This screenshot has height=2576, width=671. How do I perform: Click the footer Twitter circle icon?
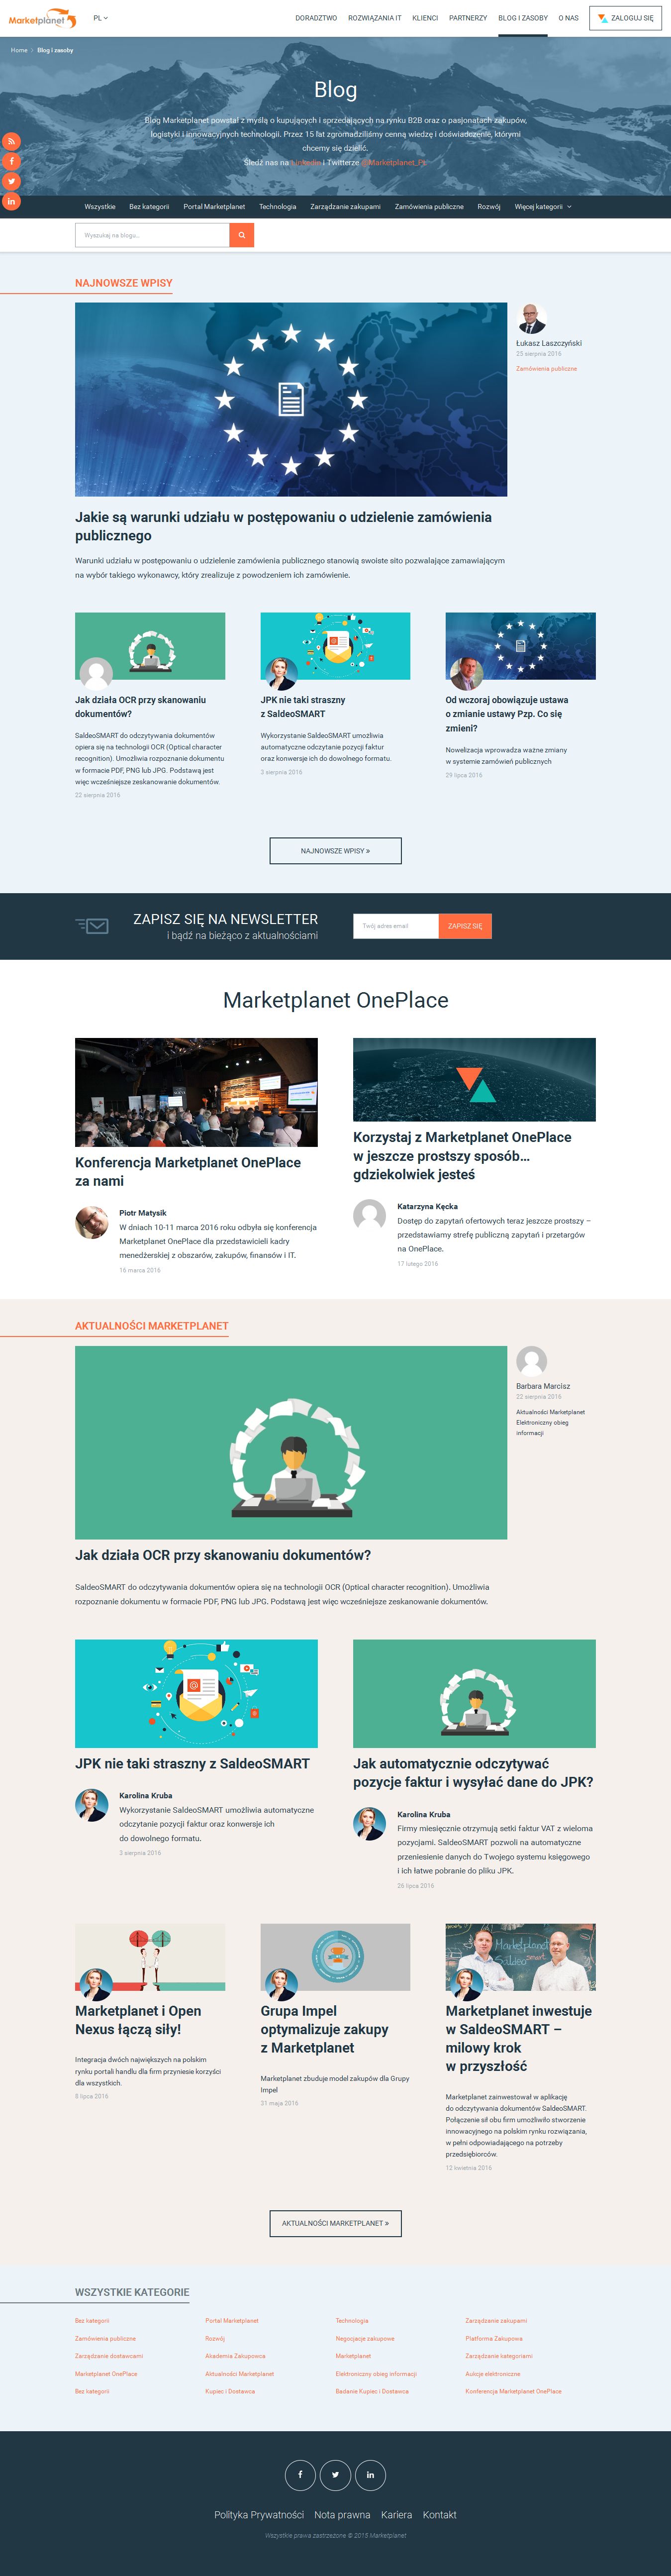335,2474
